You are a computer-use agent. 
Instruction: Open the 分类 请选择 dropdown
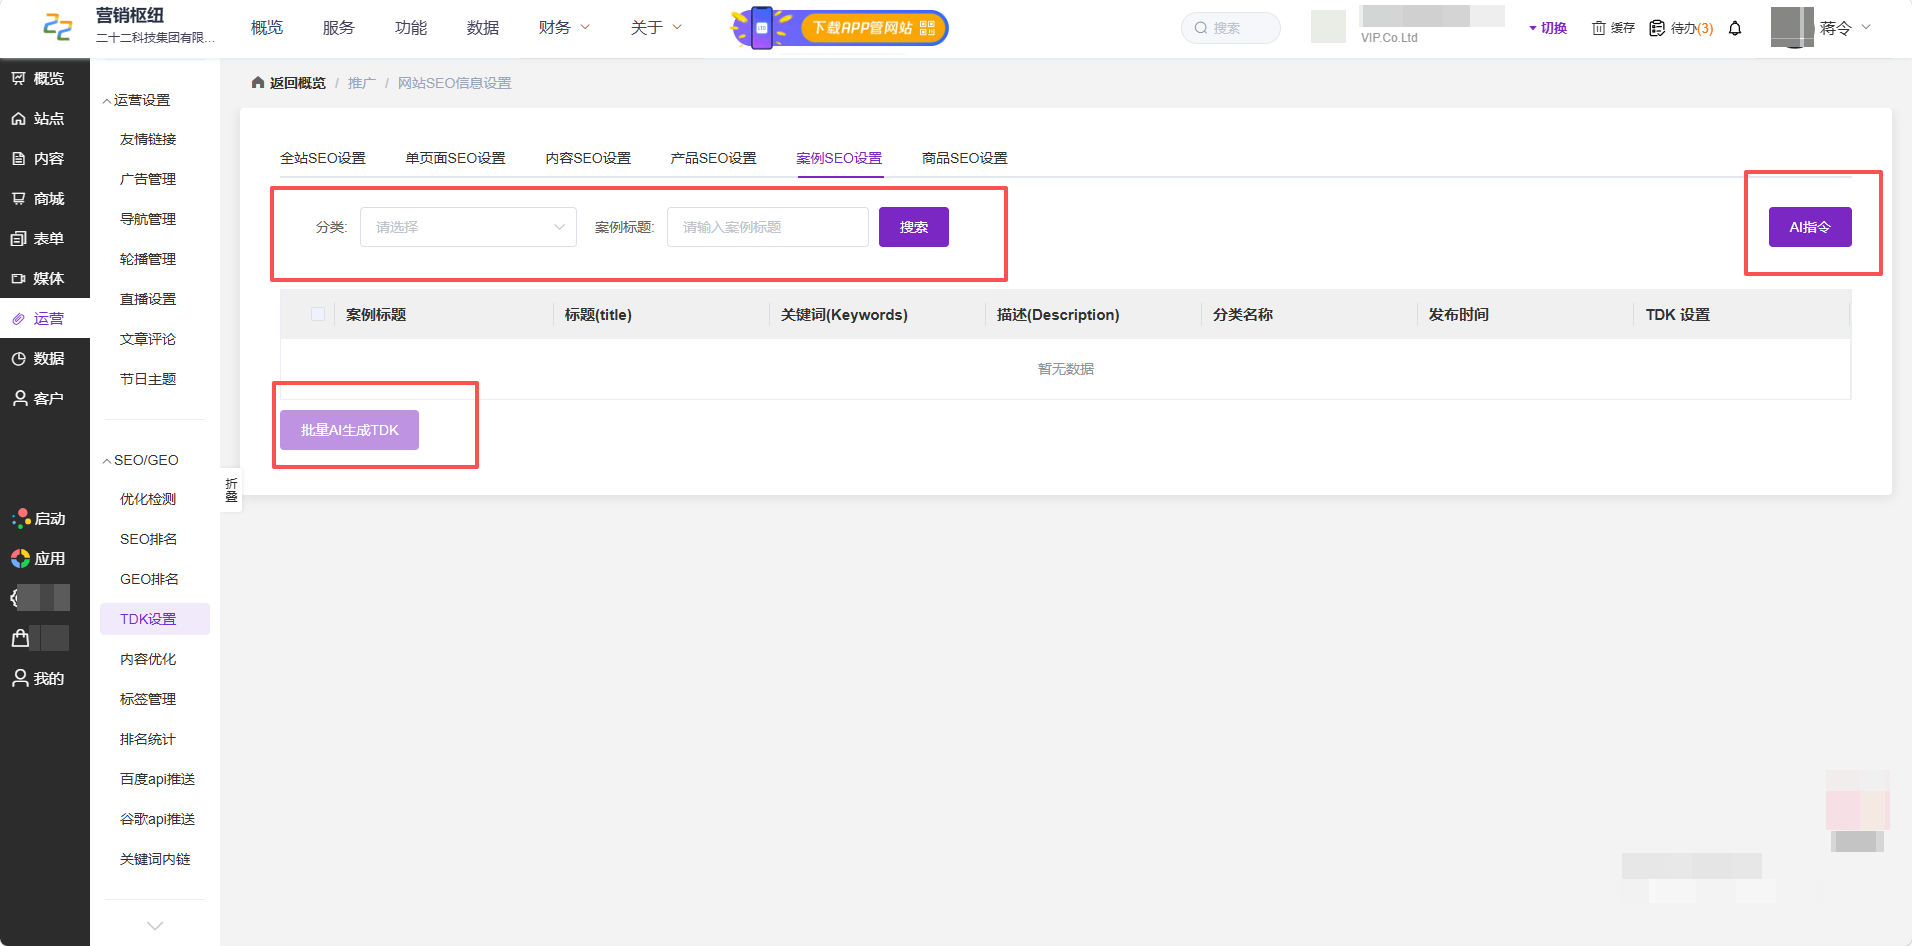468,227
